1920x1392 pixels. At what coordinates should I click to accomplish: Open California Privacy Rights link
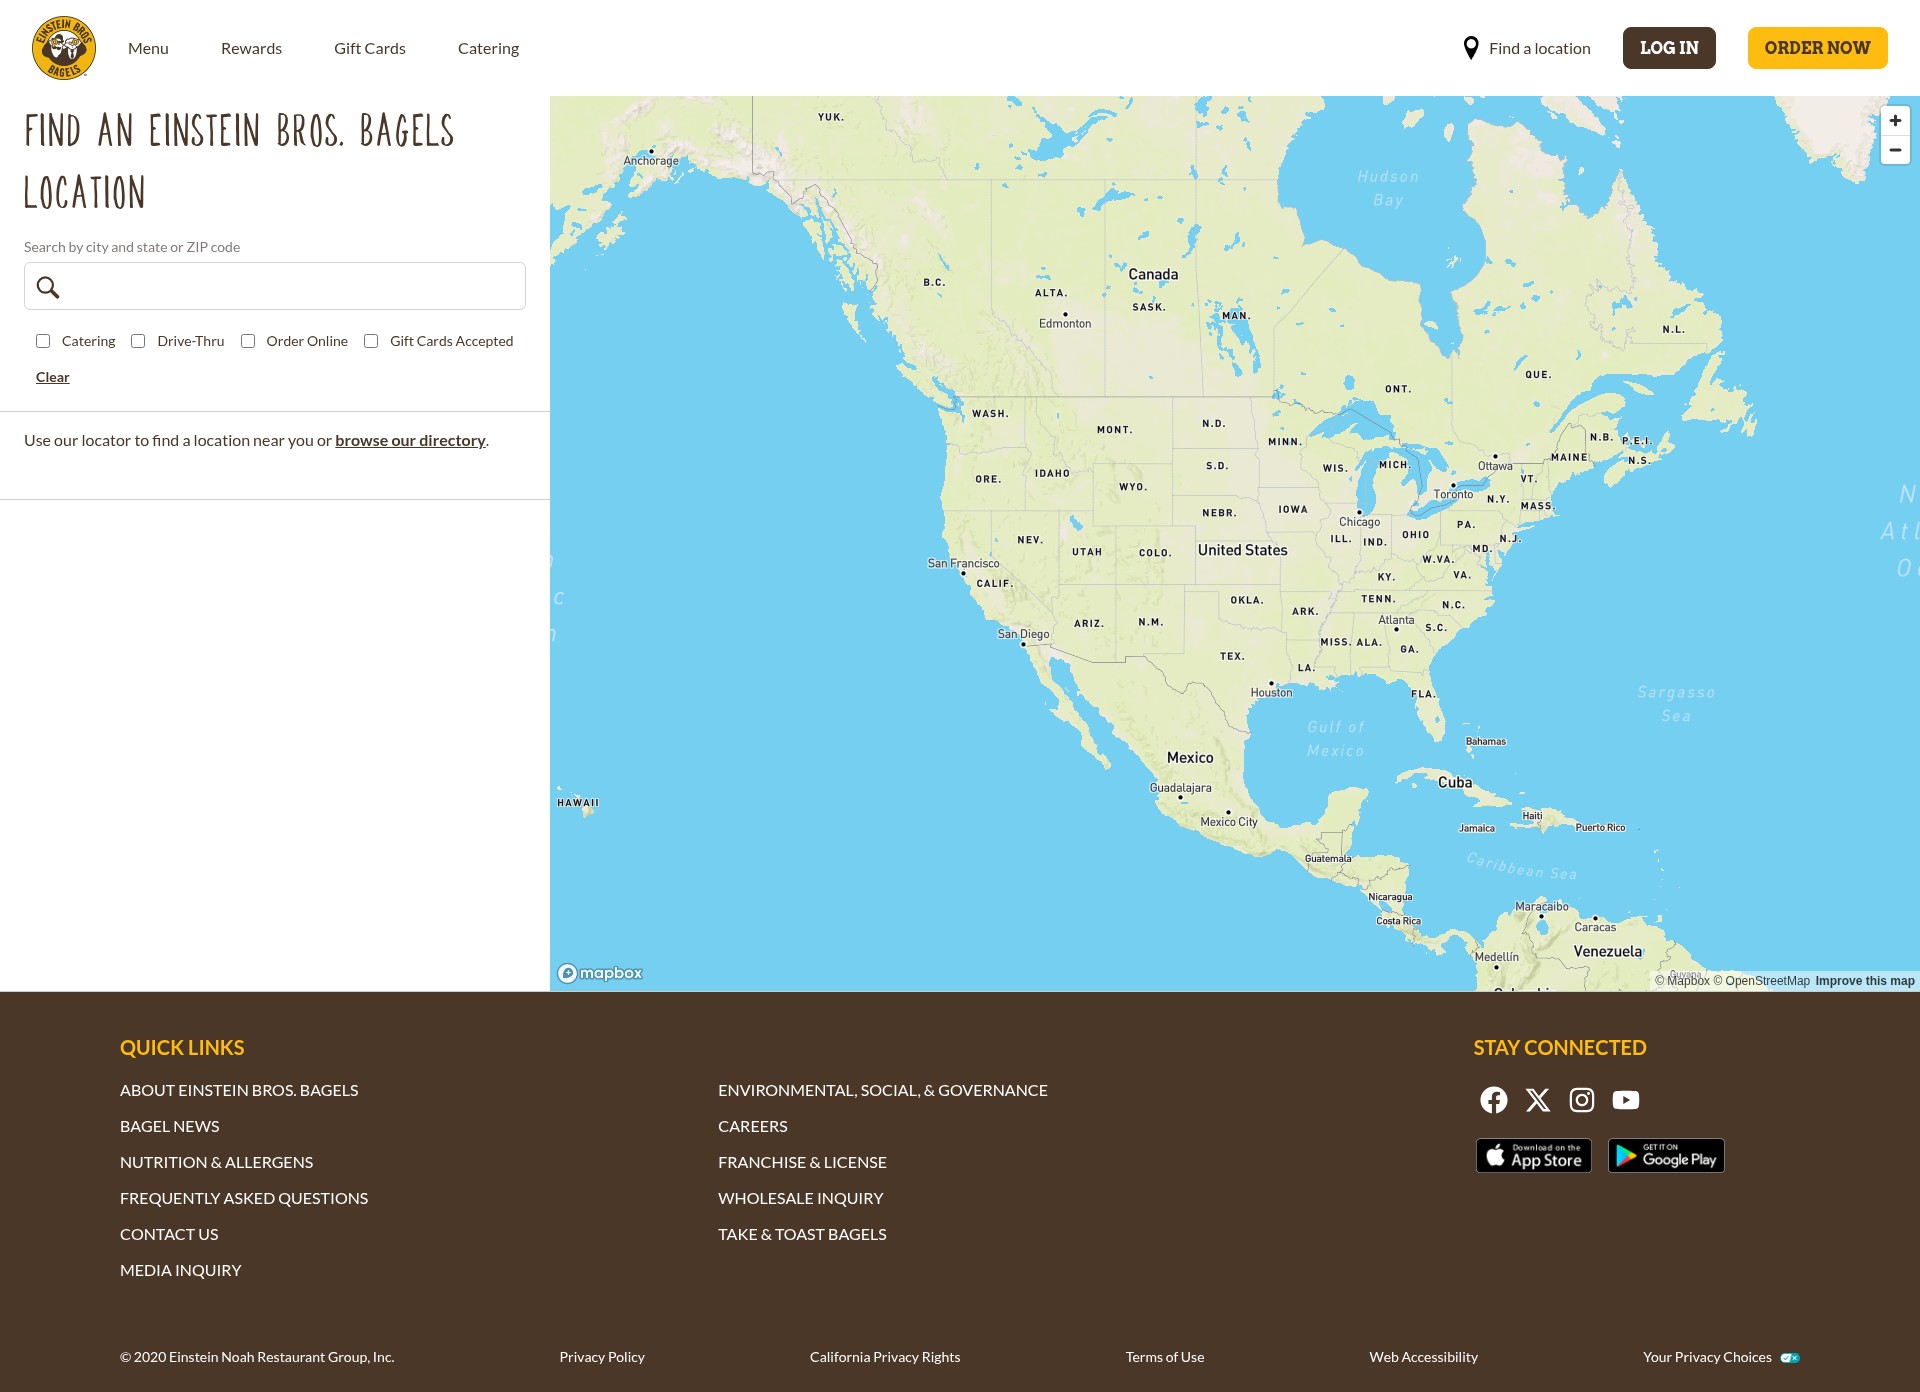pyautogui.click(x=885, y=1357)
